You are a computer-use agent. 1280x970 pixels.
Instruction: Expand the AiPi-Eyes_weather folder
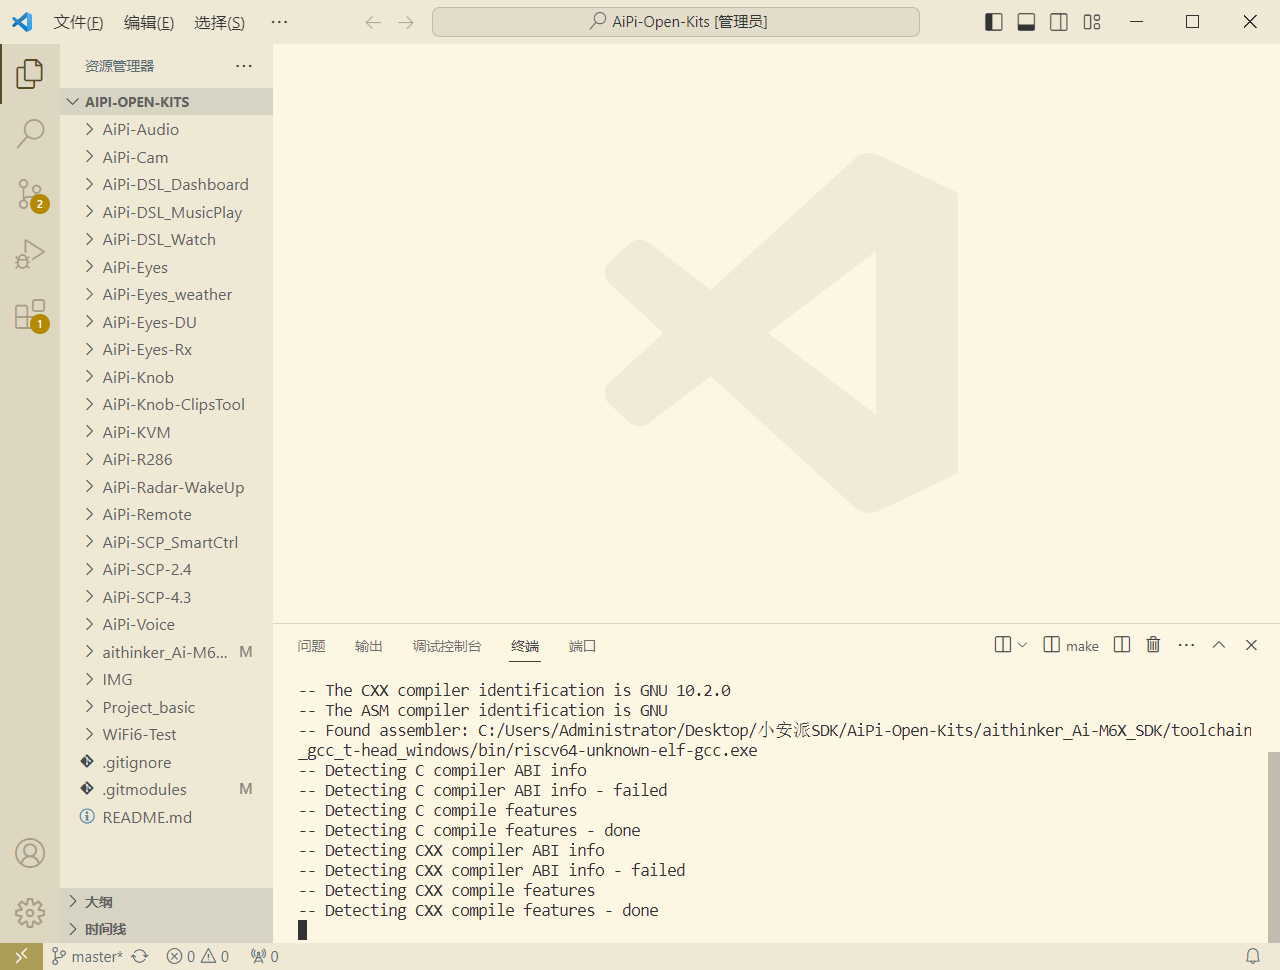(x=166, y=294)
